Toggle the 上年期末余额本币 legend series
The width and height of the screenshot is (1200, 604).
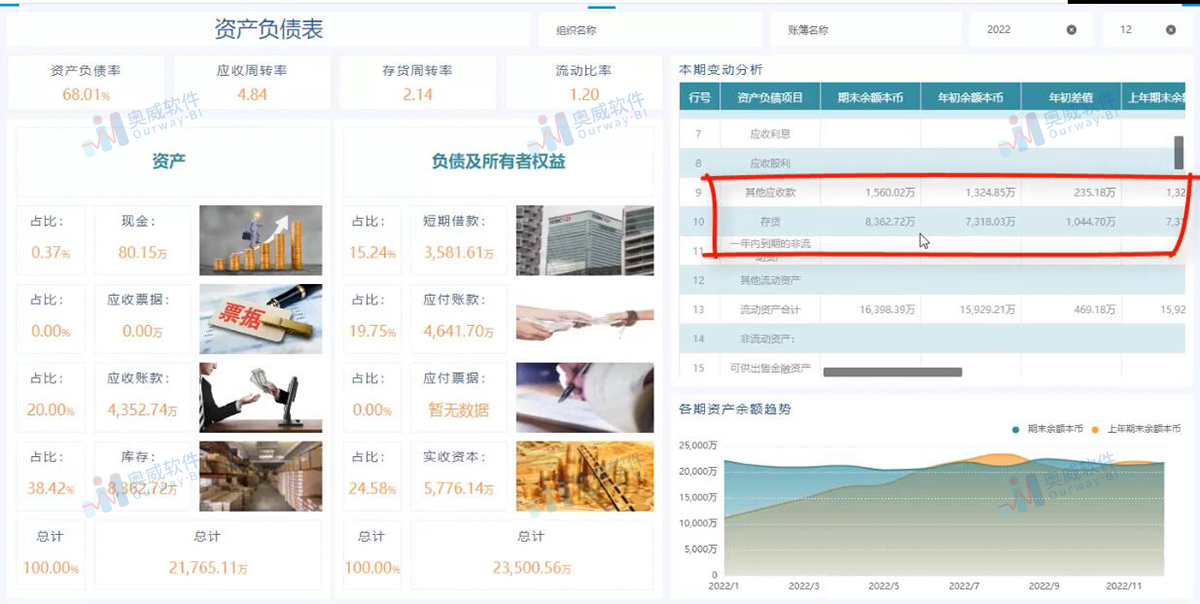coord(1135,429)
